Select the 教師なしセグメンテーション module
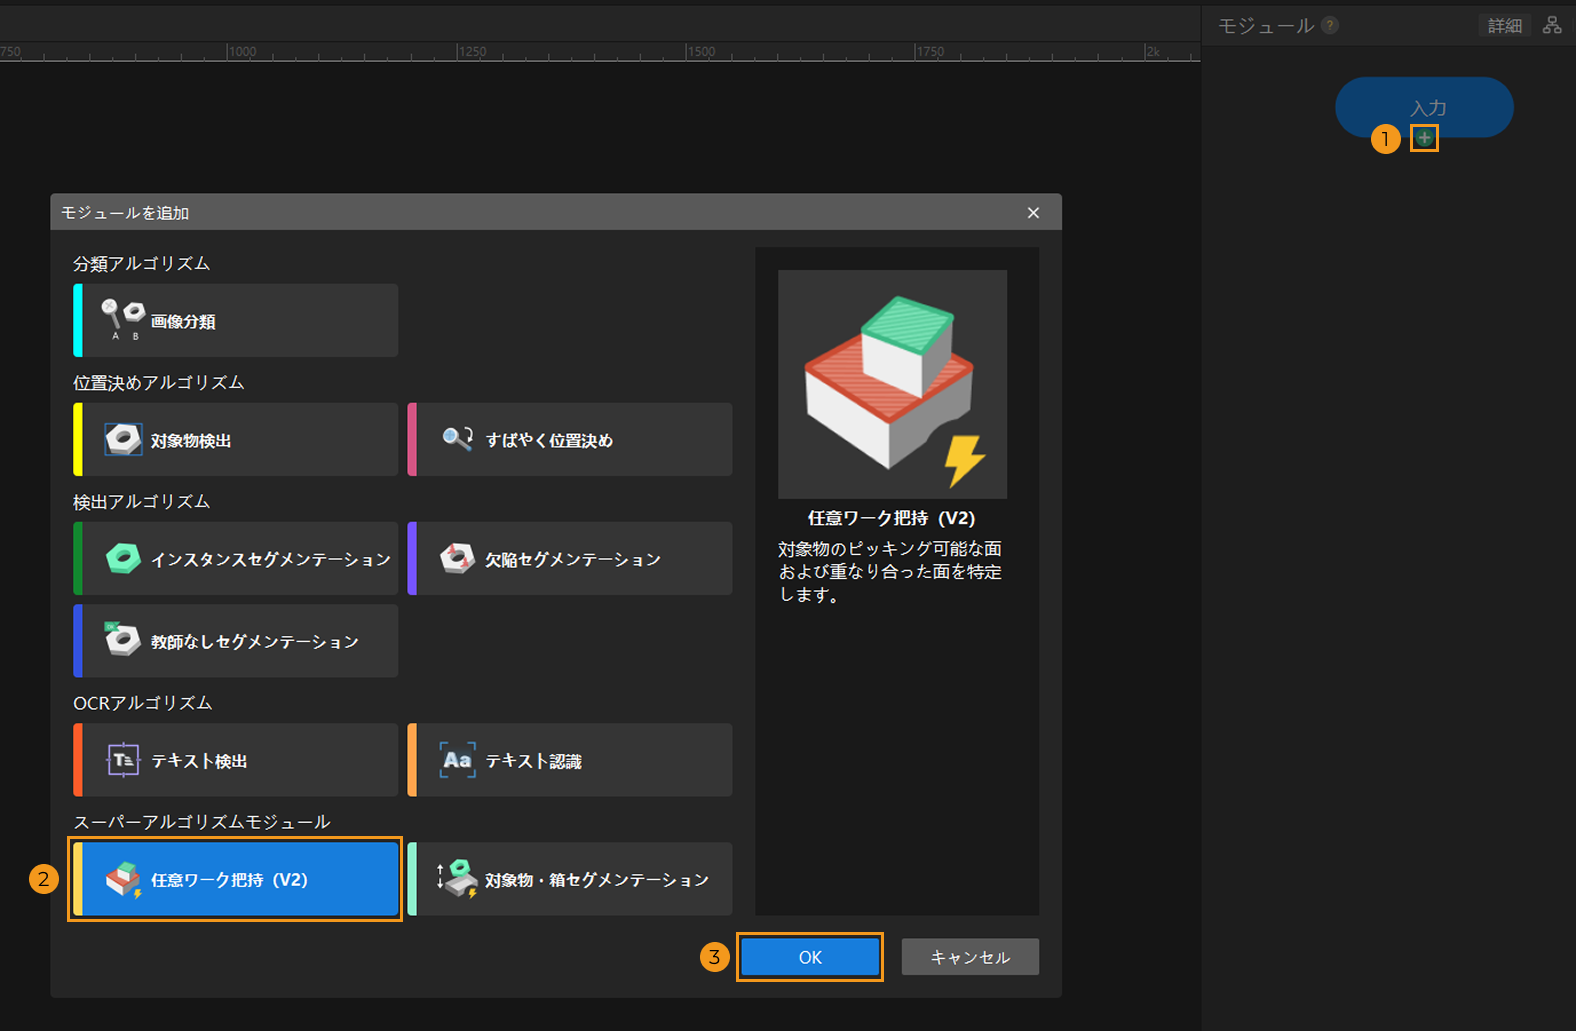 point(236,640)
